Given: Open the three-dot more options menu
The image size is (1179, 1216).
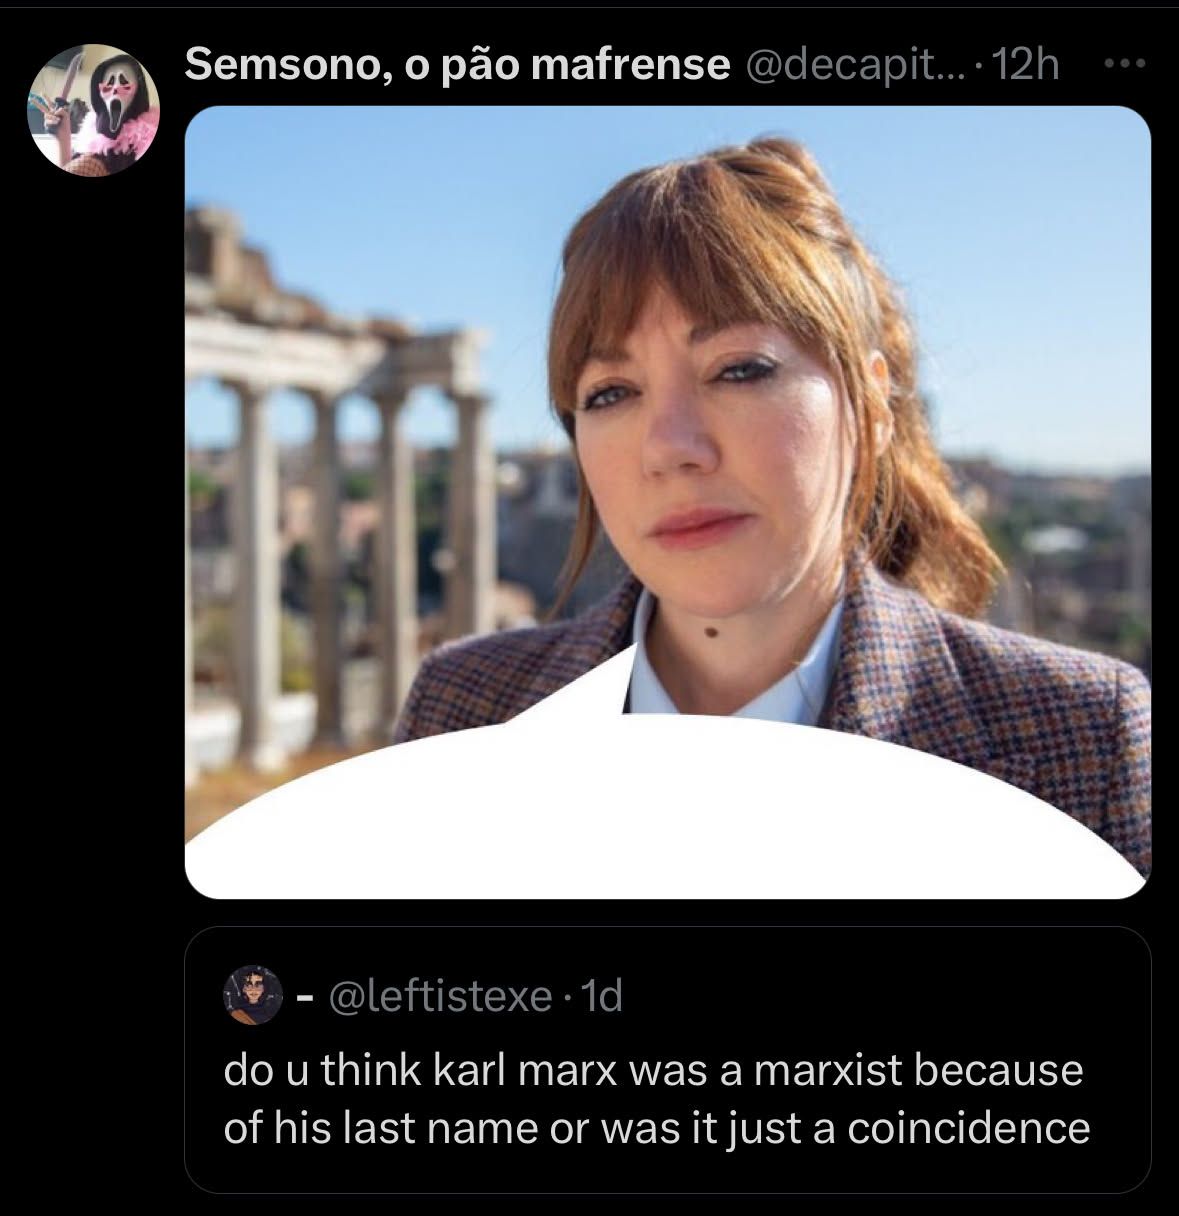Looking at the screenshot, I should tap(1126, 66).
